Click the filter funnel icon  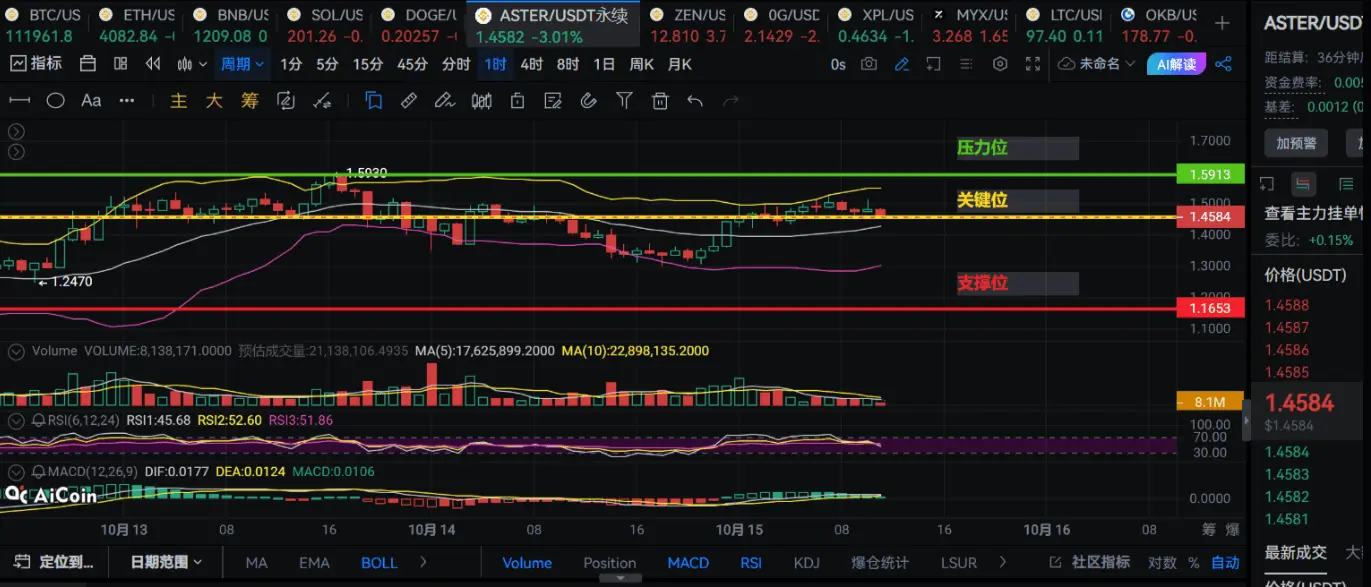(x=624, y=100)
